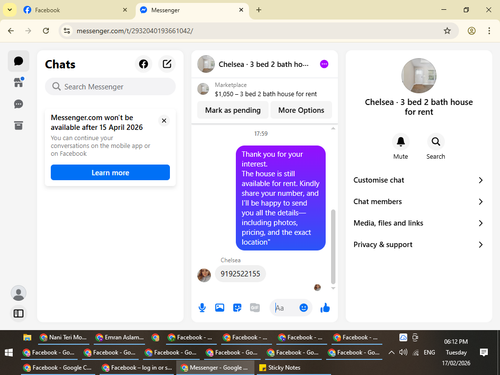Viewport: 500px width, 375px height.
Task: Start a new message with compose icon
Action: pos(167,64)
